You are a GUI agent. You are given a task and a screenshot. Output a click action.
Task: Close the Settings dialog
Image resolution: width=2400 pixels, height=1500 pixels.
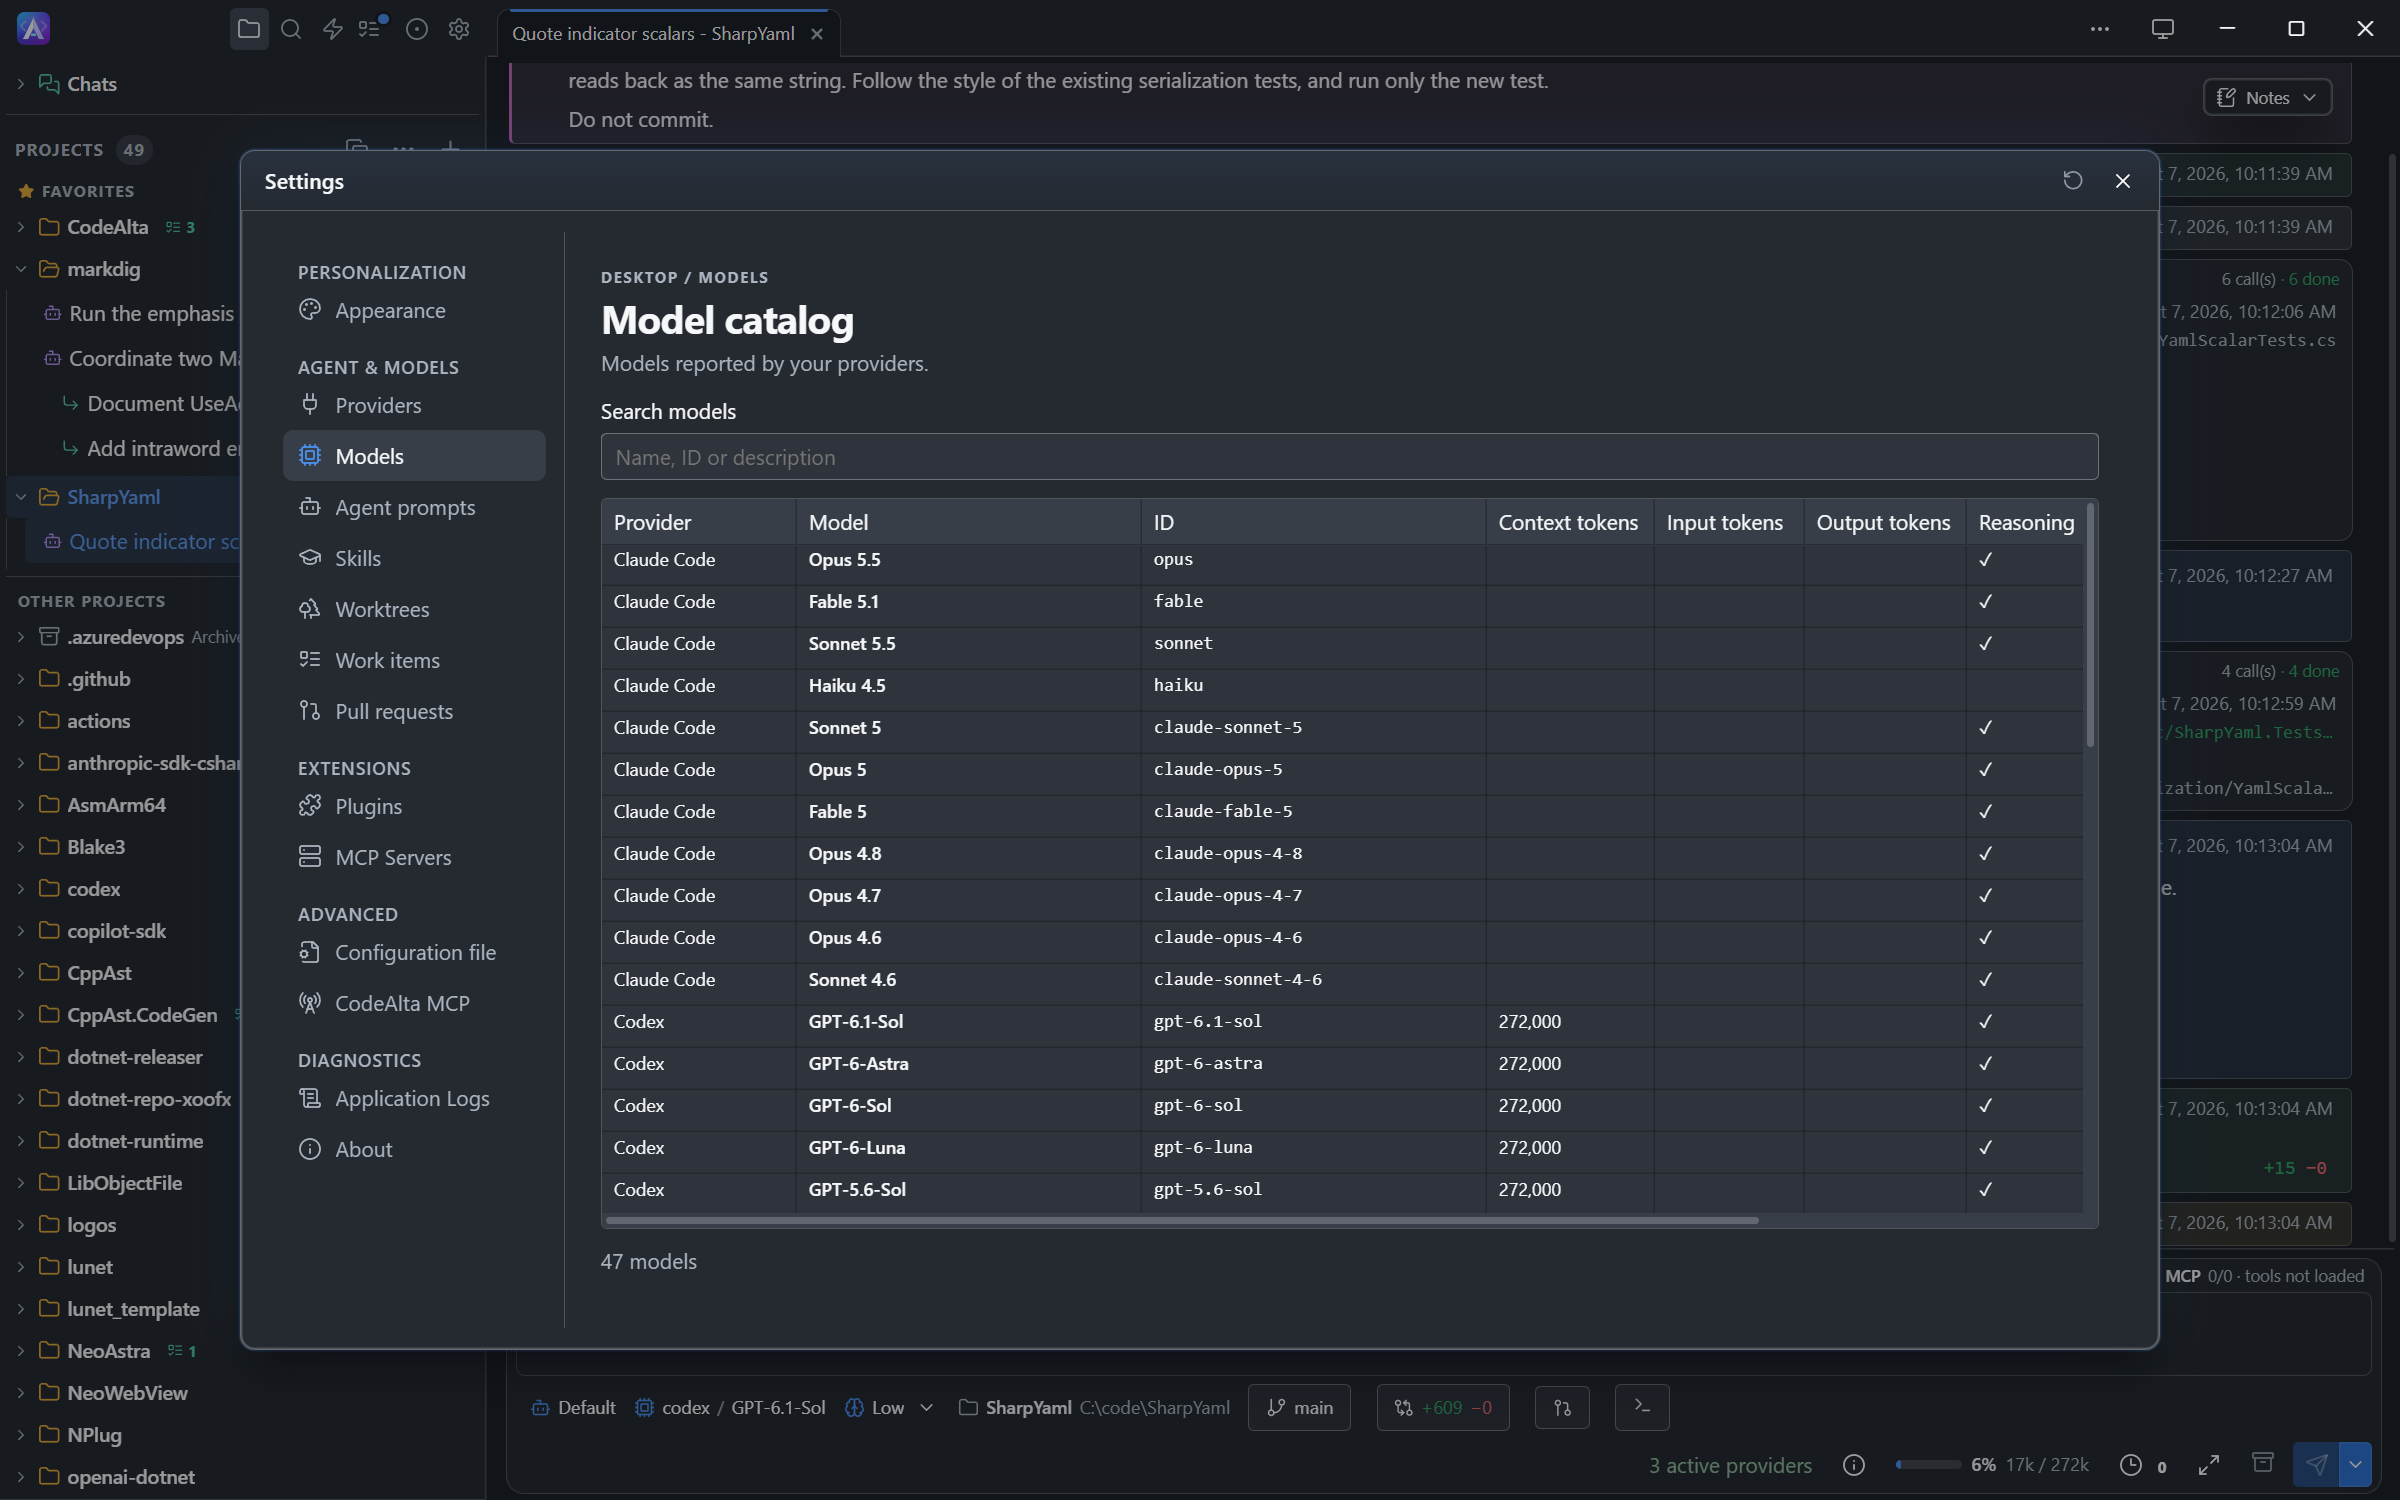[x=2122, y=181]
